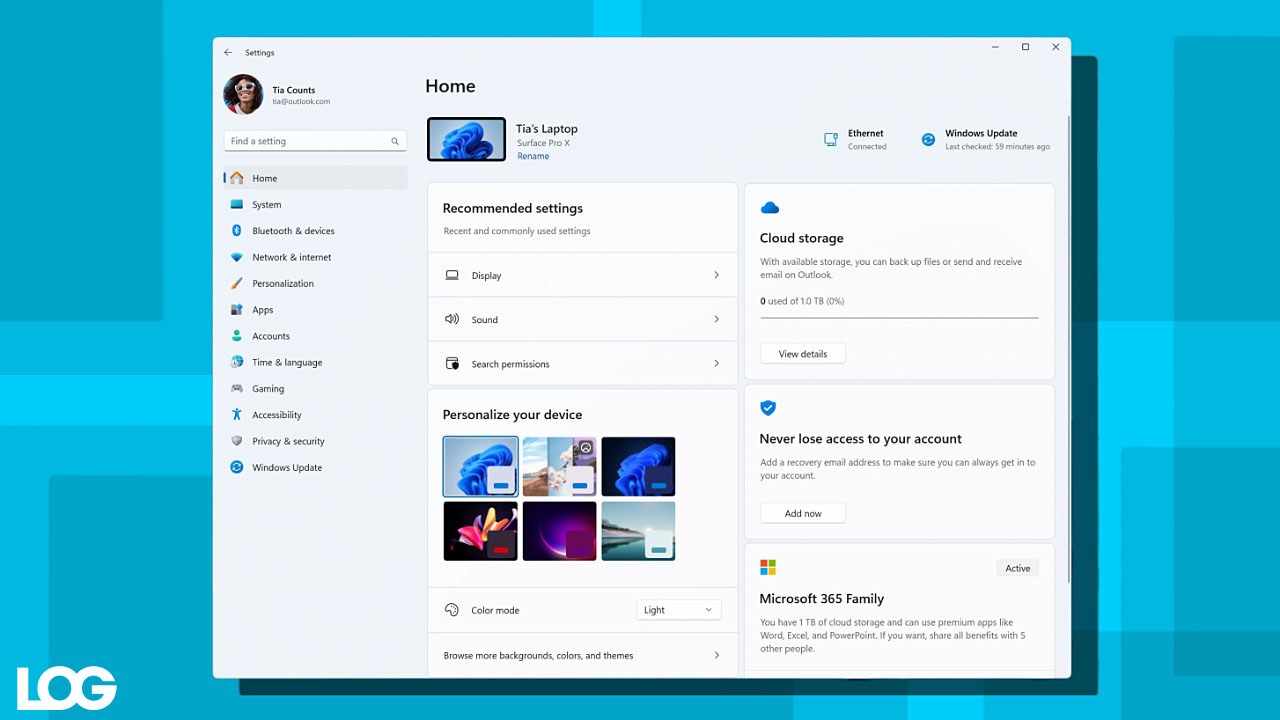Image resolution: width=1280 pixels, height=720 pixels.
Task: Click the Bluetooth icon in sidebar
Action: (237, 231)
